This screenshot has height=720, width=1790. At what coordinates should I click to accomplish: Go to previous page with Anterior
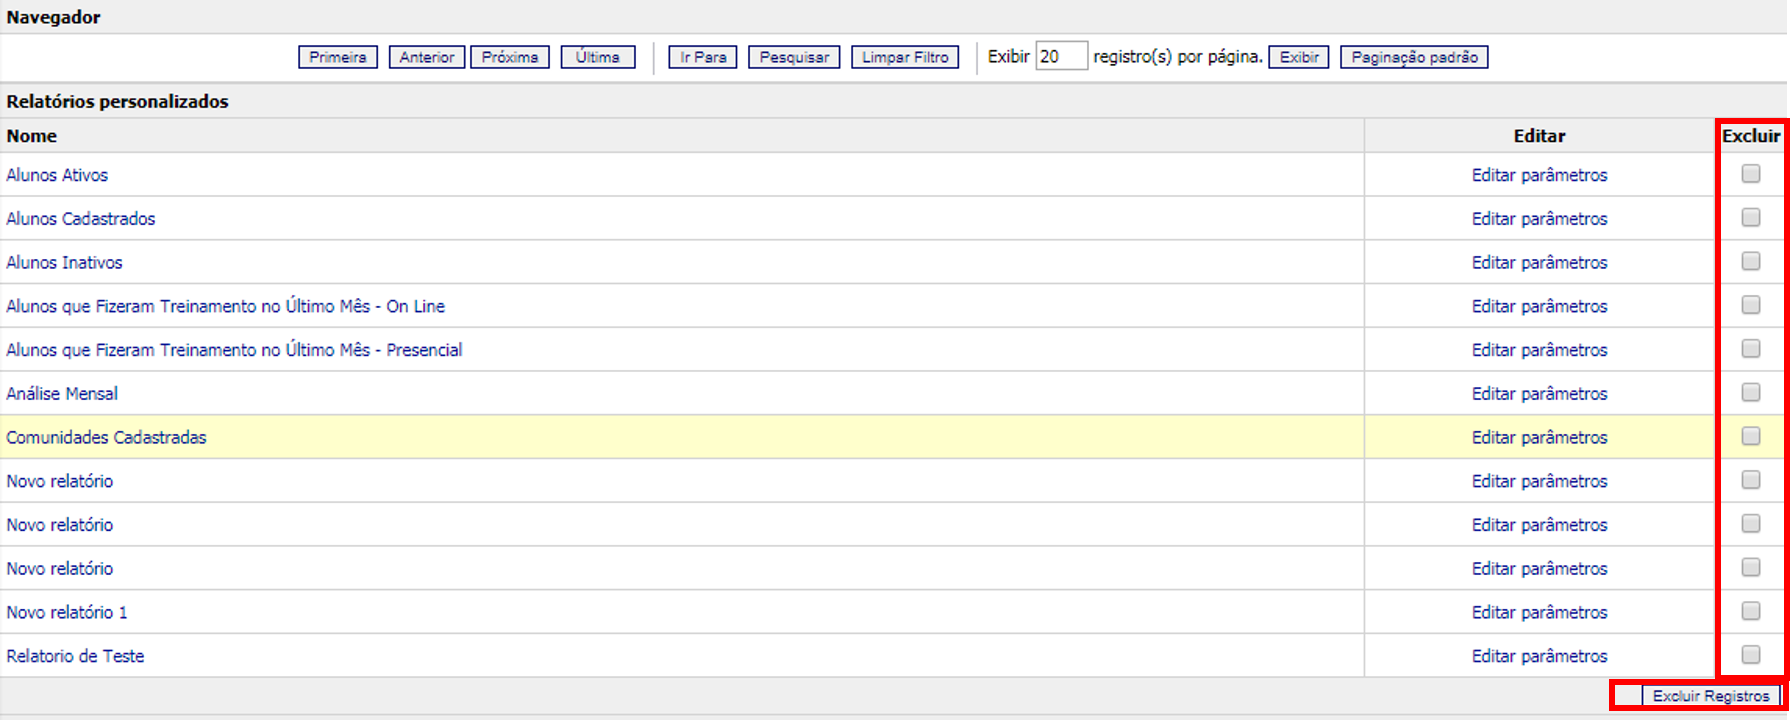pyautogui.click(x=427, y=57)
